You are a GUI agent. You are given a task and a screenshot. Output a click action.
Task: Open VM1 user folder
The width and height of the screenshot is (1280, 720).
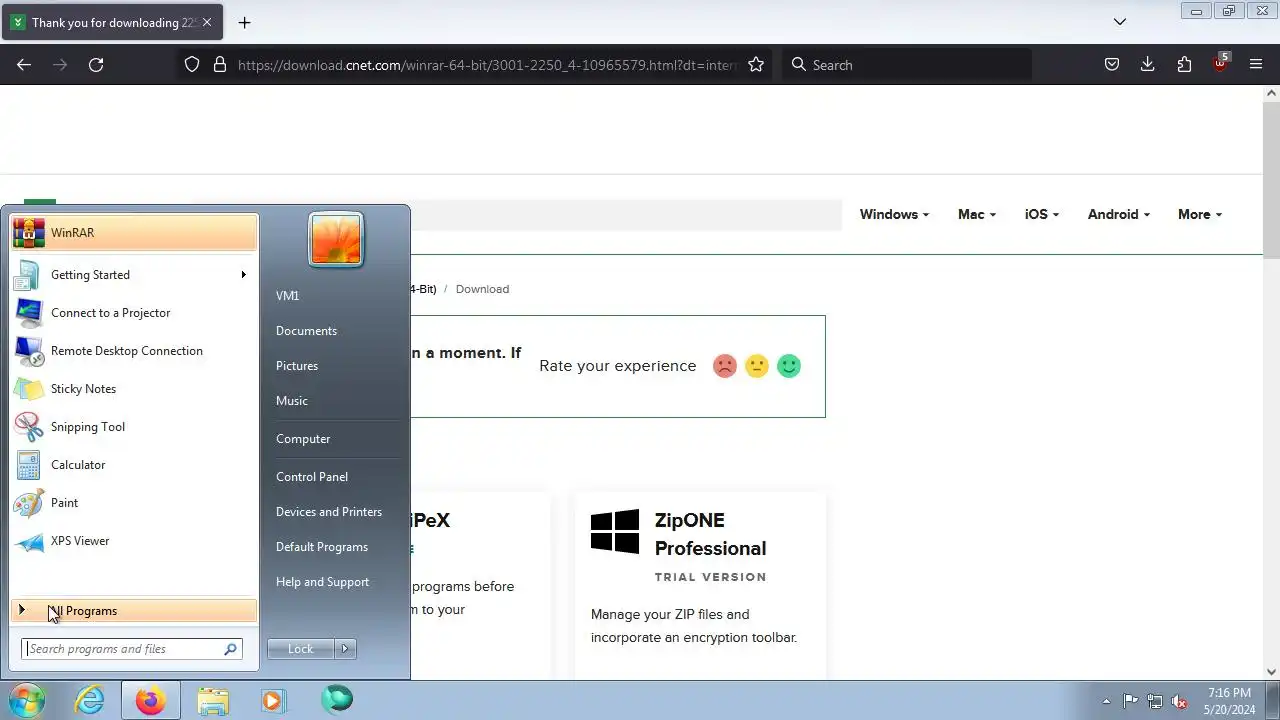click(288, 296)
